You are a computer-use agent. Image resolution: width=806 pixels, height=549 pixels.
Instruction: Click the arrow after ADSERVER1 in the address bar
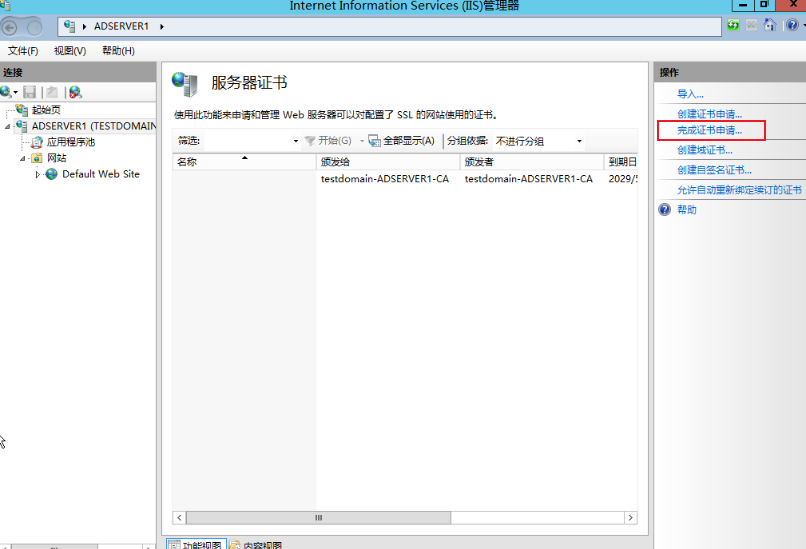point(161,27)
